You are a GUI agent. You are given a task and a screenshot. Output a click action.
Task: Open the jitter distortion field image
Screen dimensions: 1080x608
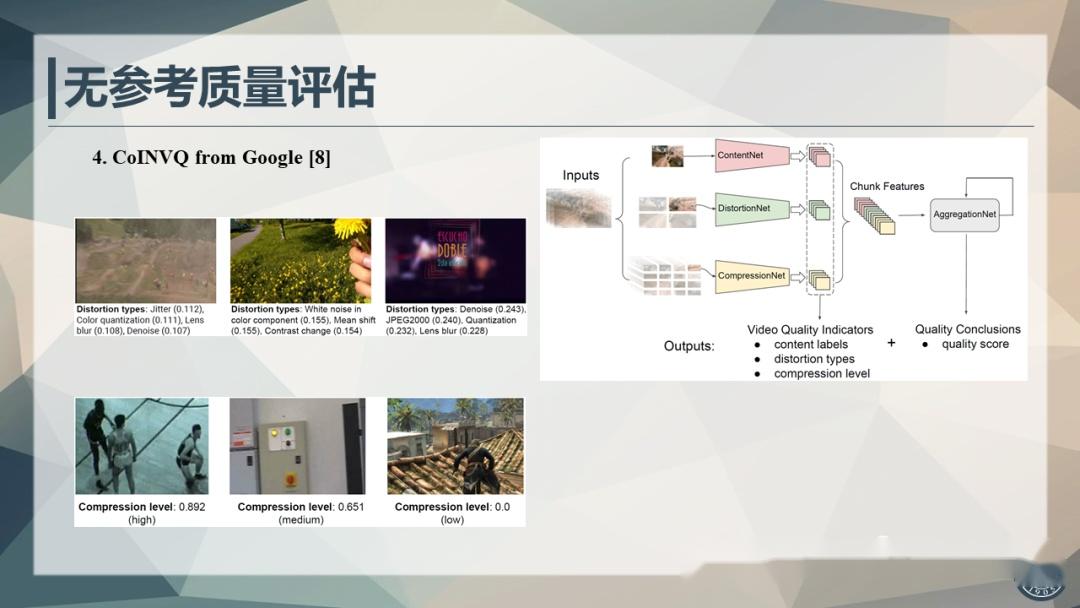click(145, 258)
